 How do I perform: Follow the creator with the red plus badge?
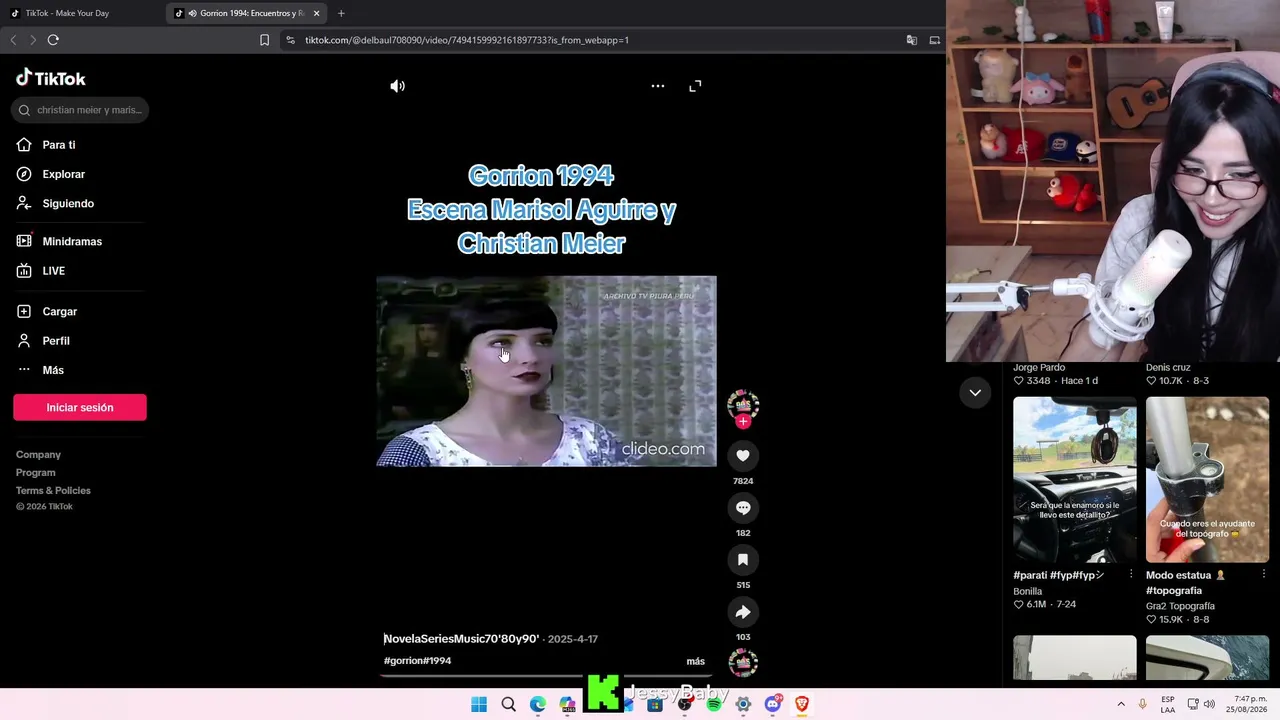743,422
